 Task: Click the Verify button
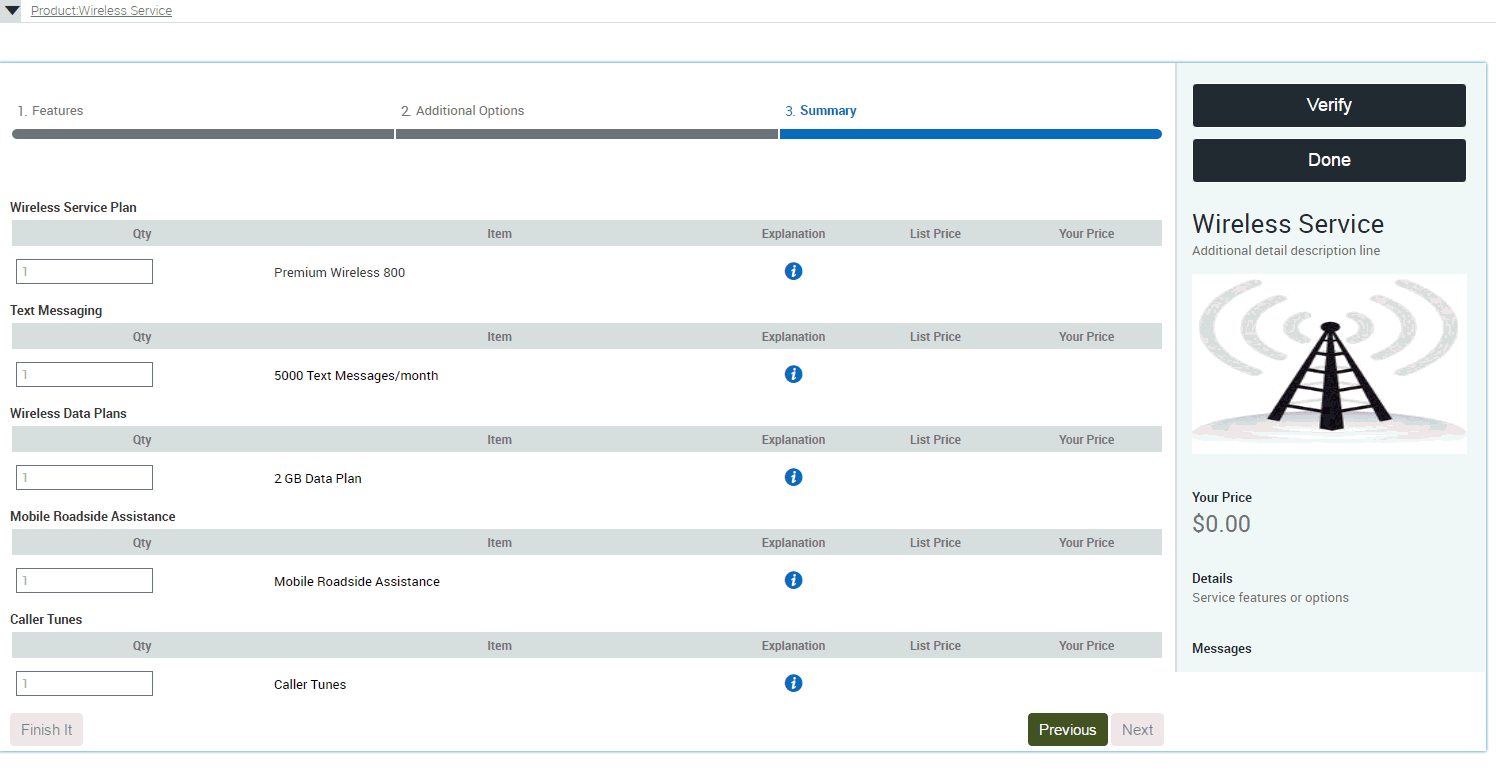pyautogui.click(x=1328, y=105)
